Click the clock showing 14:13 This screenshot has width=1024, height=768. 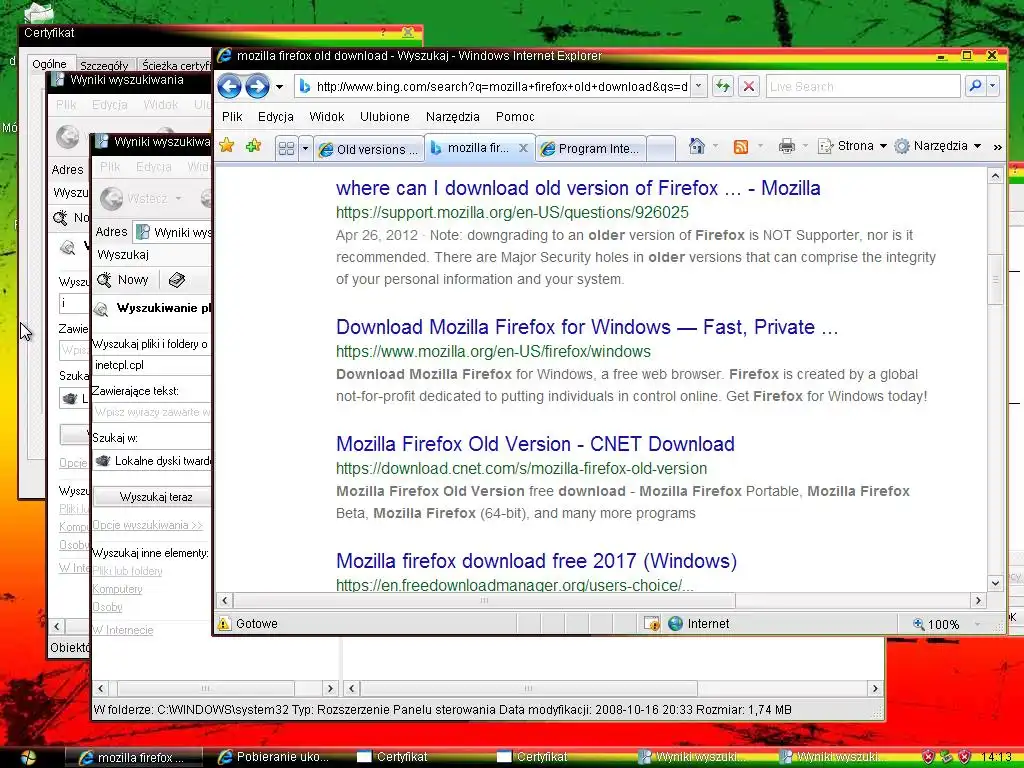coord(997,758)
